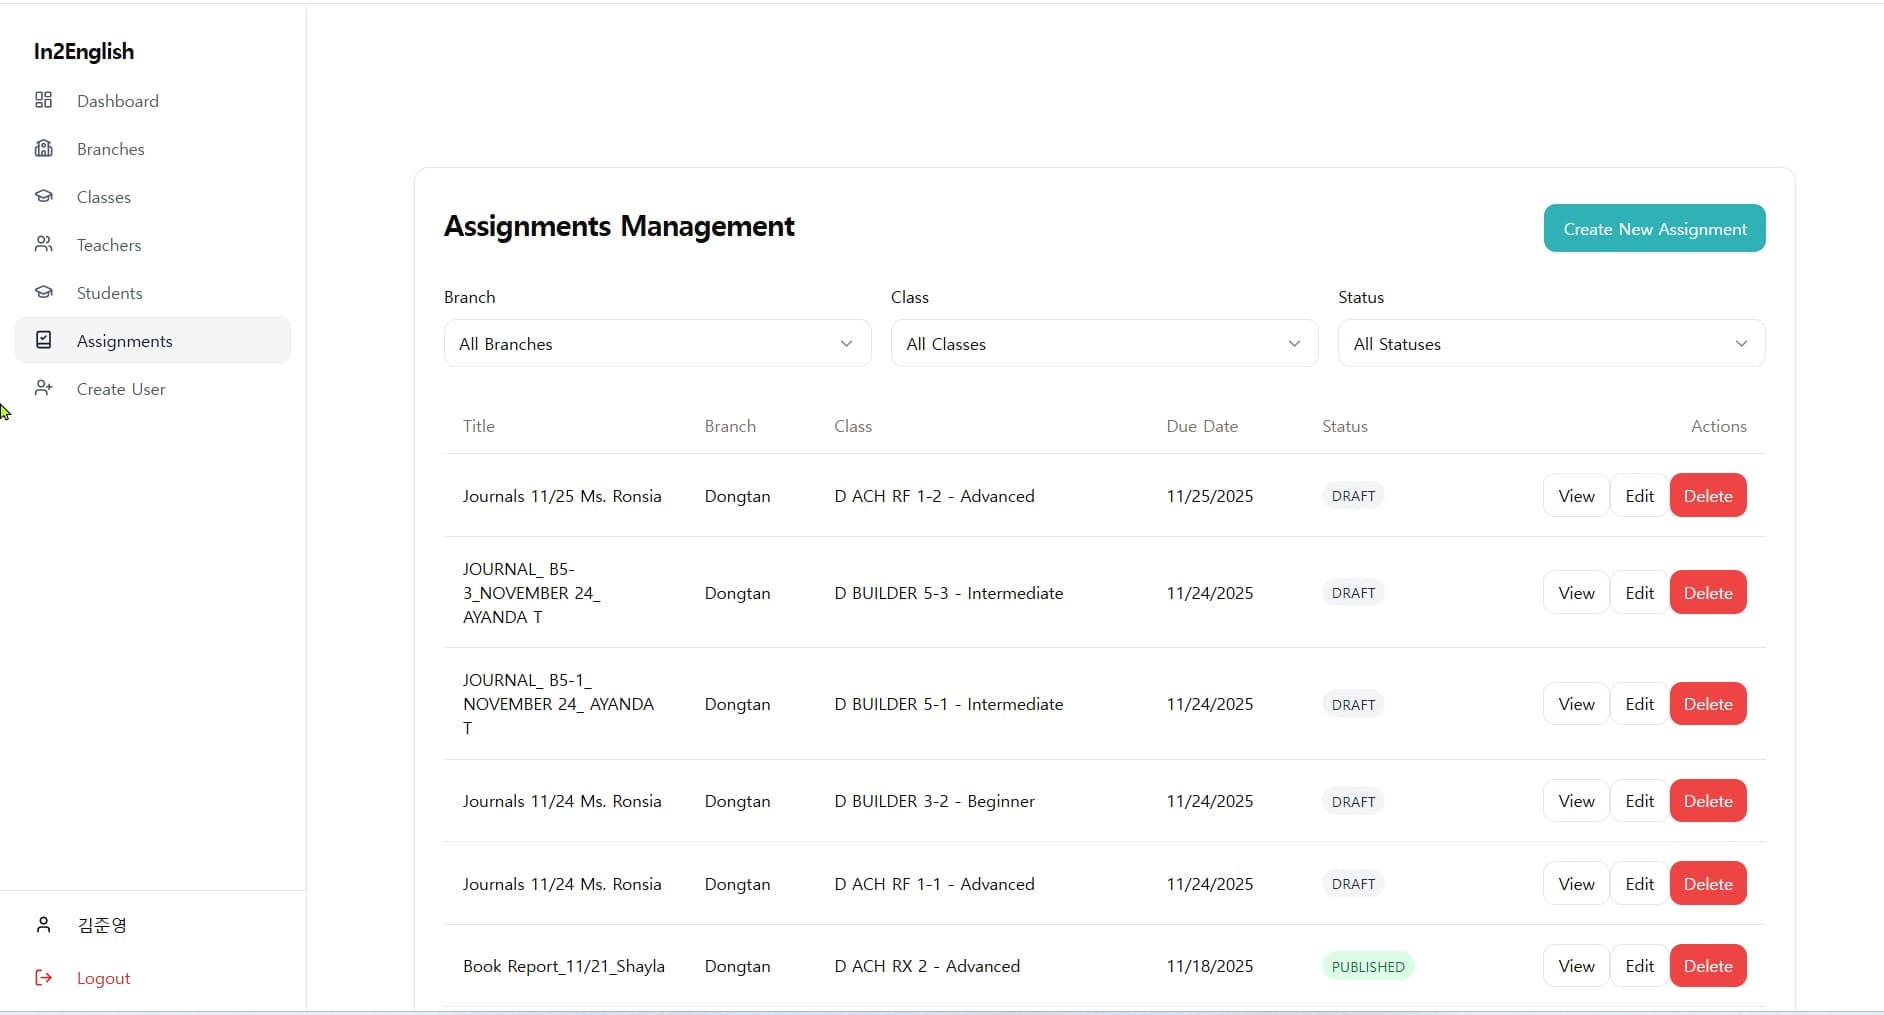Delete the Book Report_11/21_Shayla assignment
This screenshot has width=1884, height=1015.
(1707, 966)
